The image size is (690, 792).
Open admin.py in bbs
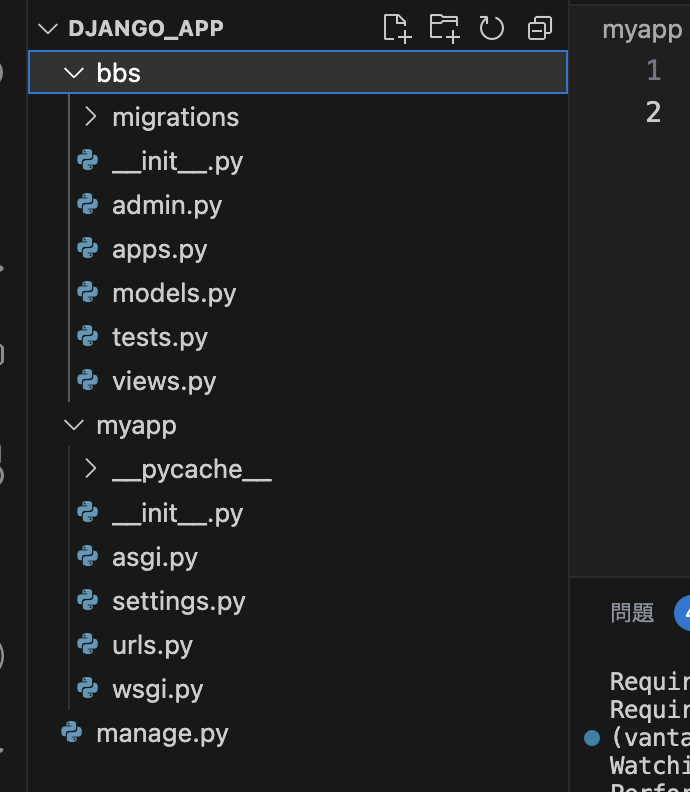click(167, 206)
